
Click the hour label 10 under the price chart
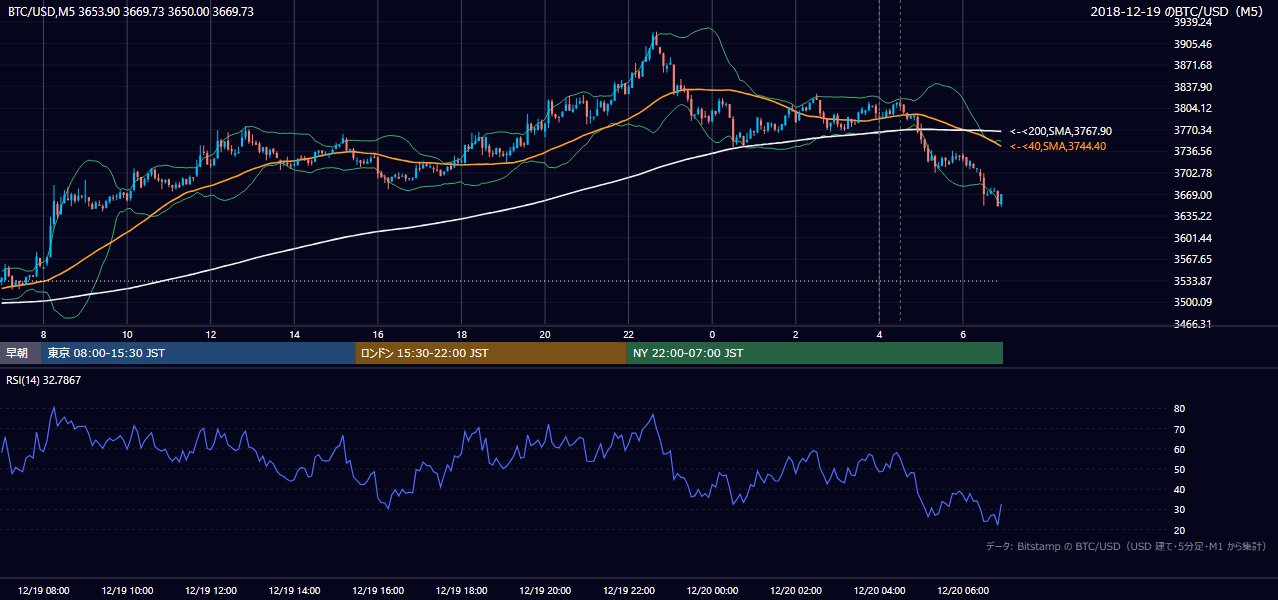pyautogui.click(x=127, y=334)
